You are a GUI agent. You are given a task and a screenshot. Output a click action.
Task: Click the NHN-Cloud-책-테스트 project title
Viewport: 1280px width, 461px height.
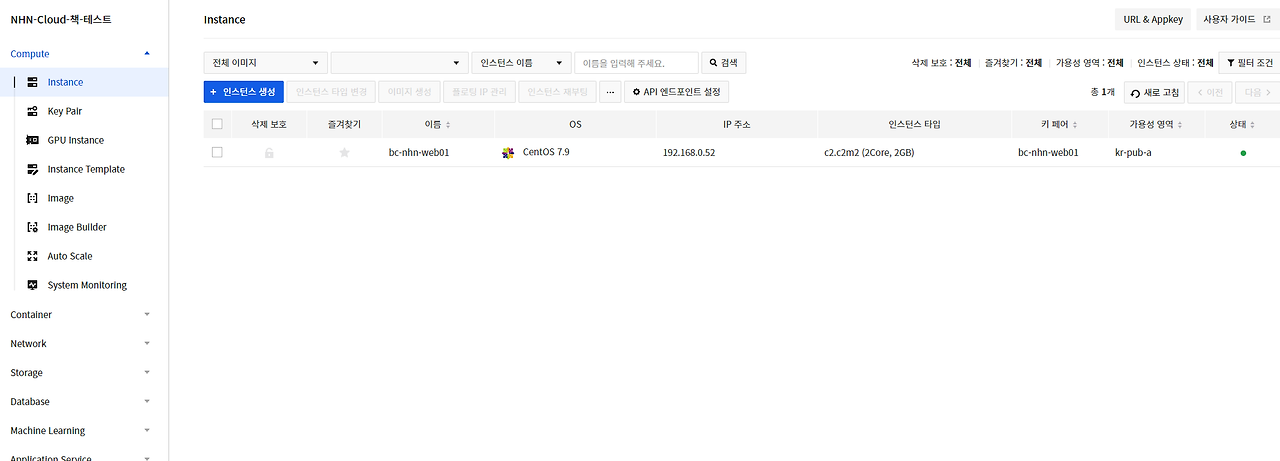point(61,19)
